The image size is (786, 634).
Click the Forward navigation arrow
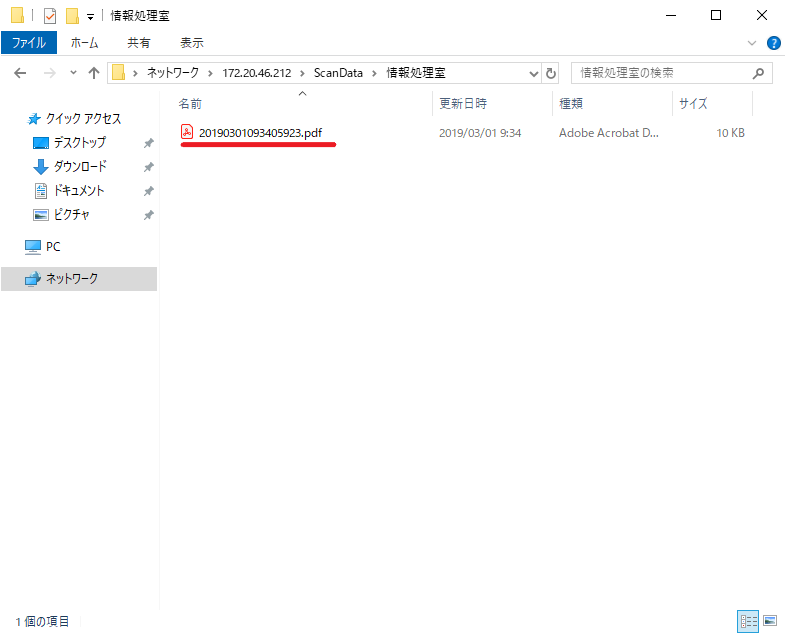click(50, 73)
